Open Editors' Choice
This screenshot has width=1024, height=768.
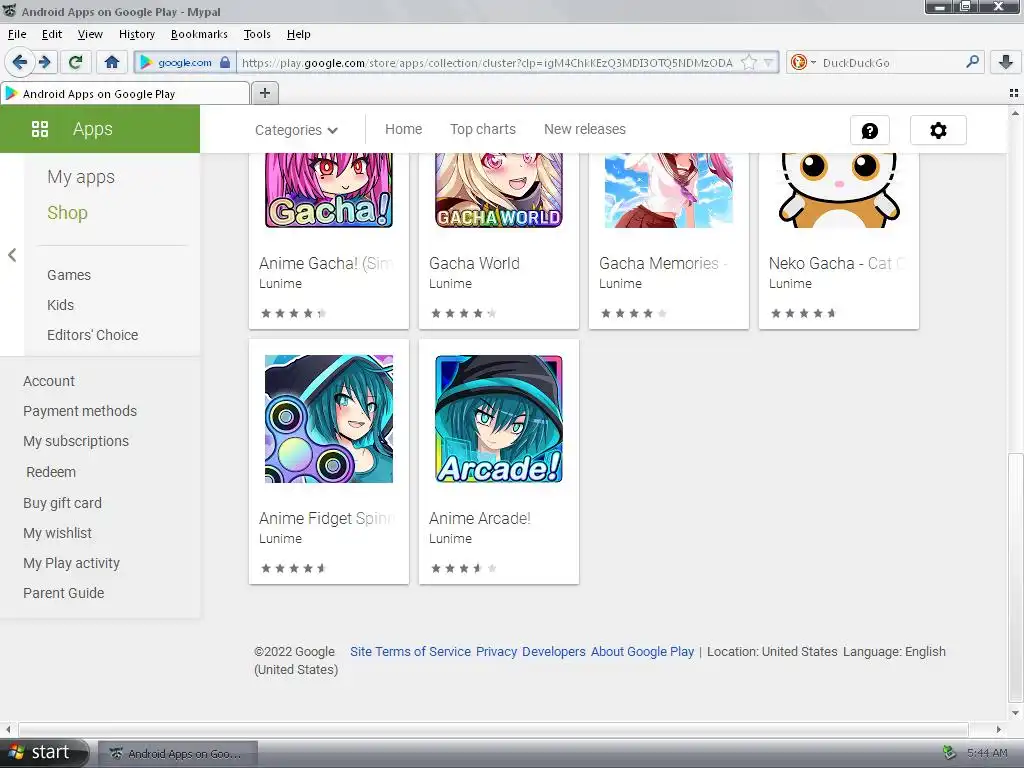pyautogui.click(x=92, y=335)
